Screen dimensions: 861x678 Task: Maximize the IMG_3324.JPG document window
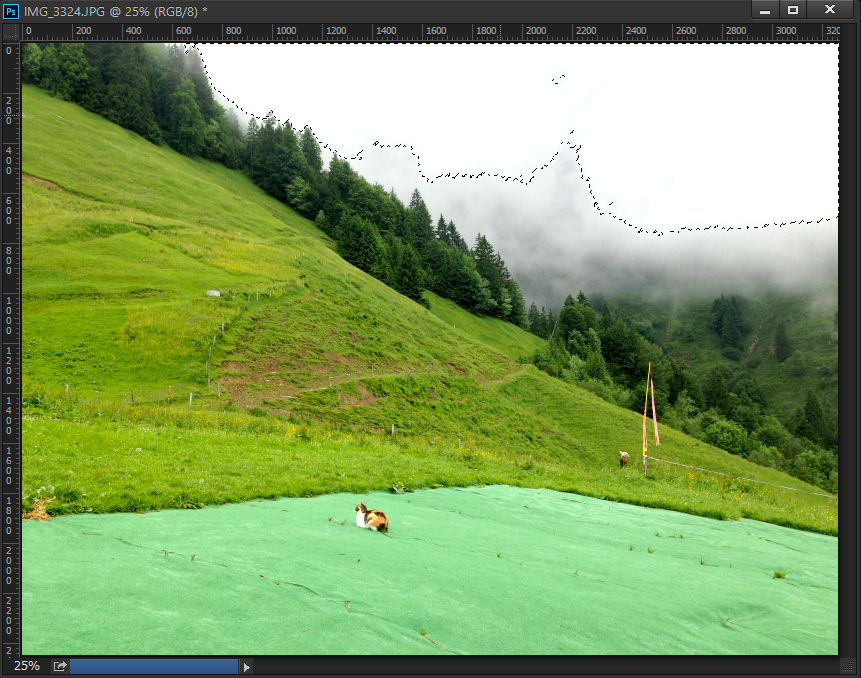click(x=793, y=10)
